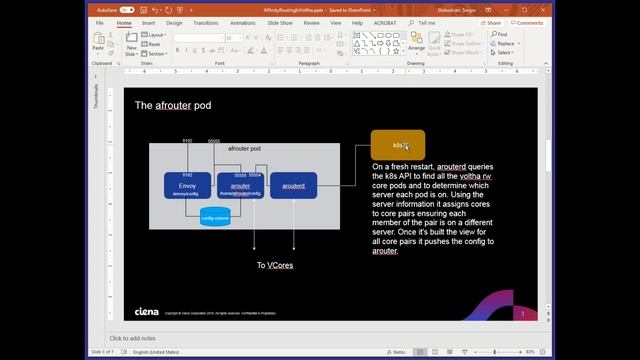
Task: Click the font name combo box
Action: (199, 38)
